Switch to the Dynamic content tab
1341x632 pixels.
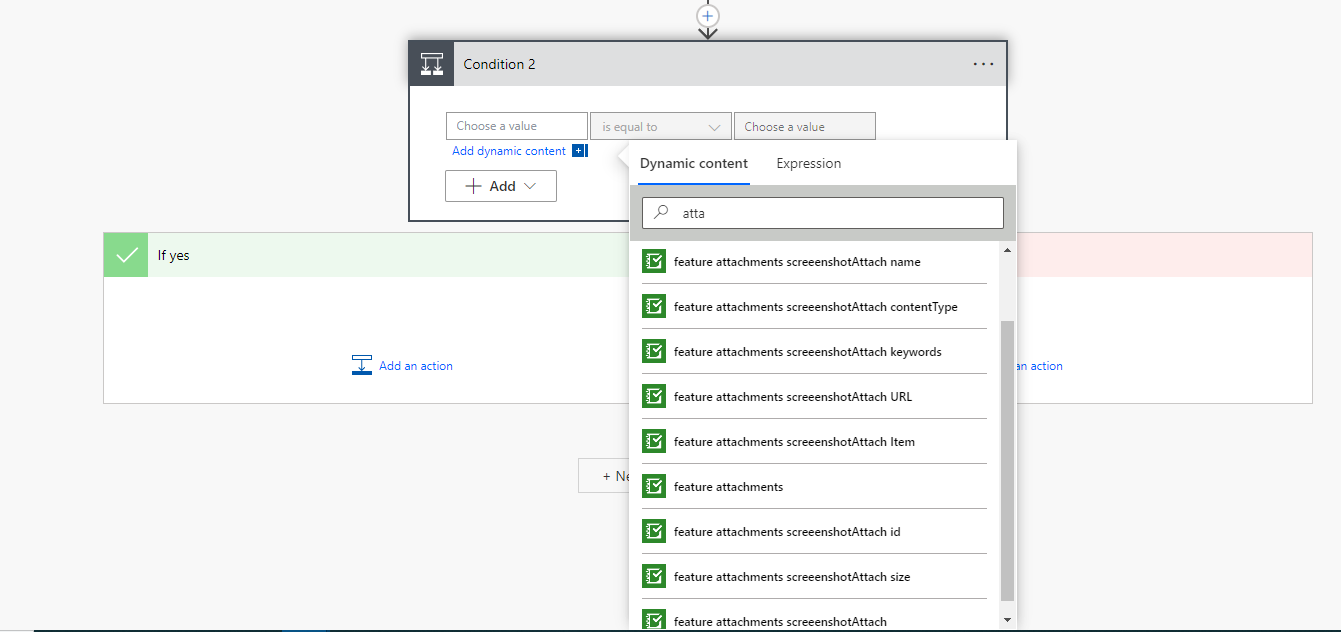[693, 163]
